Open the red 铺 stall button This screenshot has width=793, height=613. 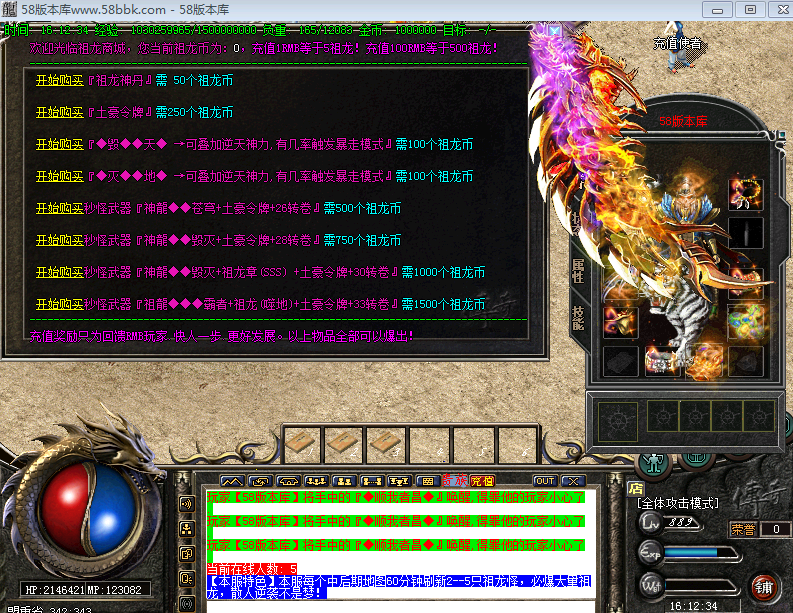coord(763,588)
